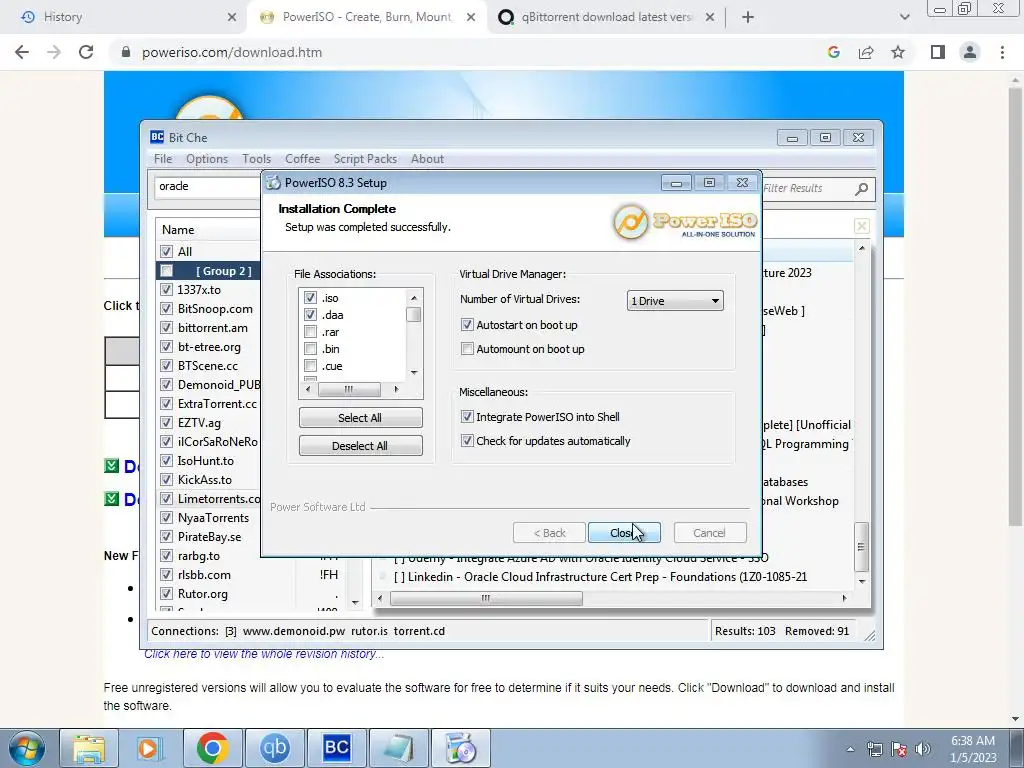The width and height of the screenshot is (1024, 768).
Task: Open Number of Virtual Drives dropdown
Action: [675, 301]
